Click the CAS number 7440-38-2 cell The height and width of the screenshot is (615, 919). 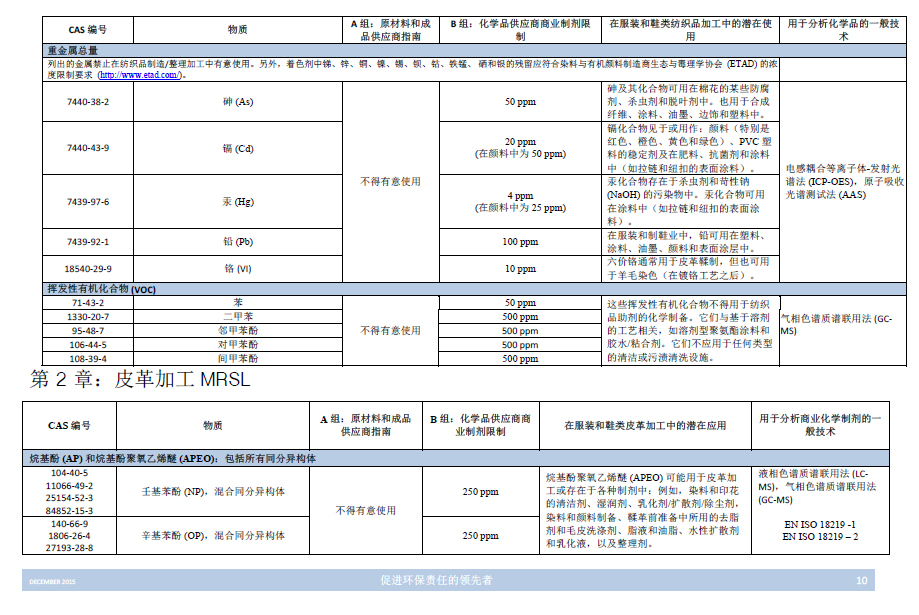[x=88, y=102]
